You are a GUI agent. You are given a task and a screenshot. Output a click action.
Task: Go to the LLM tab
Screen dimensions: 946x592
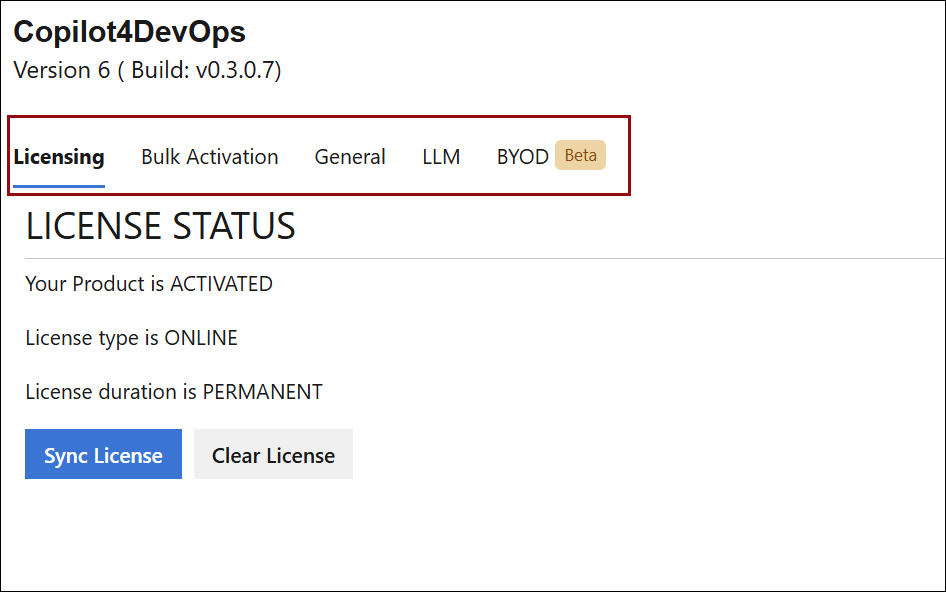click(x=441, y=157)
